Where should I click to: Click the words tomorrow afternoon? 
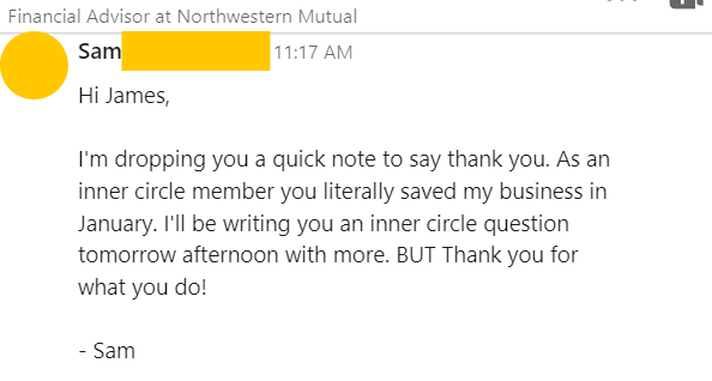pyautogui.click(x=178, y=255)
